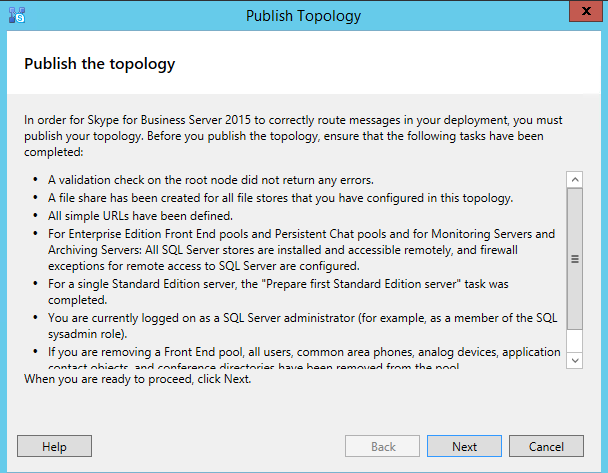
Task: Click "When you are ready to proceed" text
Action: click(x=138, y=379)
